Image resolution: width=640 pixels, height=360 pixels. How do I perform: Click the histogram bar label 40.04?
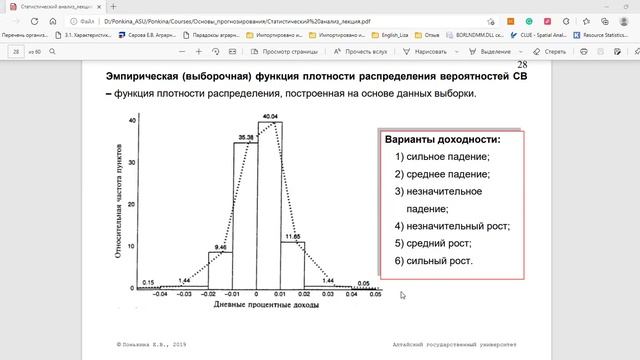270,116
